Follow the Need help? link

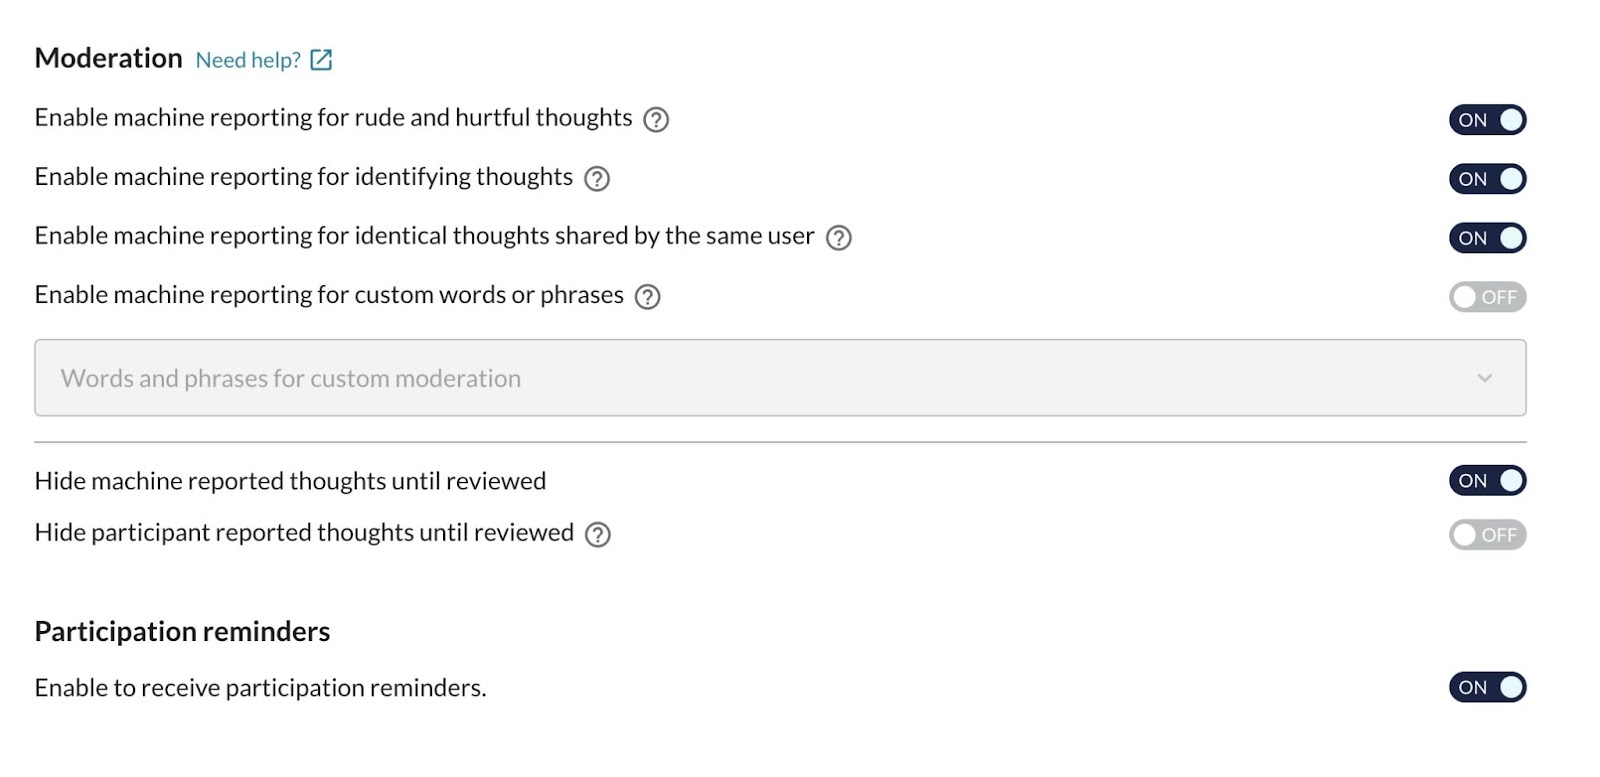click(248, 60)
